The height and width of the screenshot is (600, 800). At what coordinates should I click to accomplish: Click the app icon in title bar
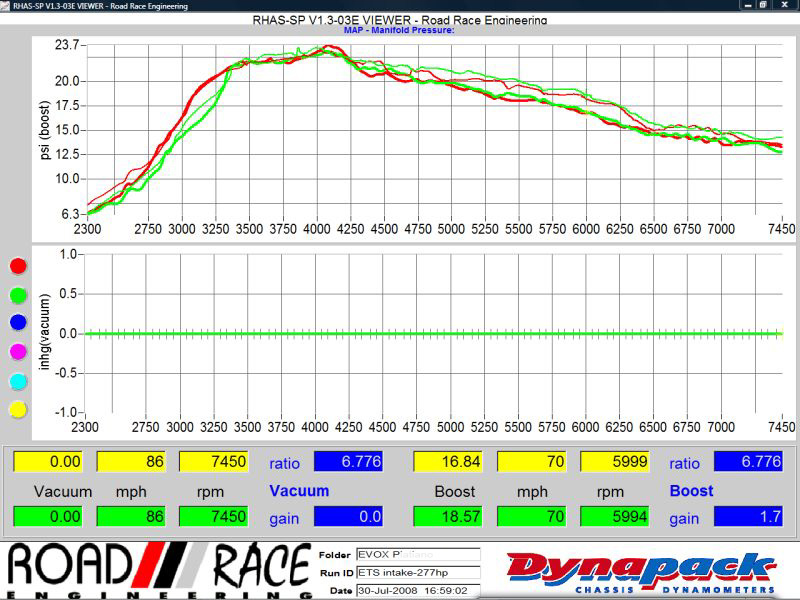tap(5, 6)
